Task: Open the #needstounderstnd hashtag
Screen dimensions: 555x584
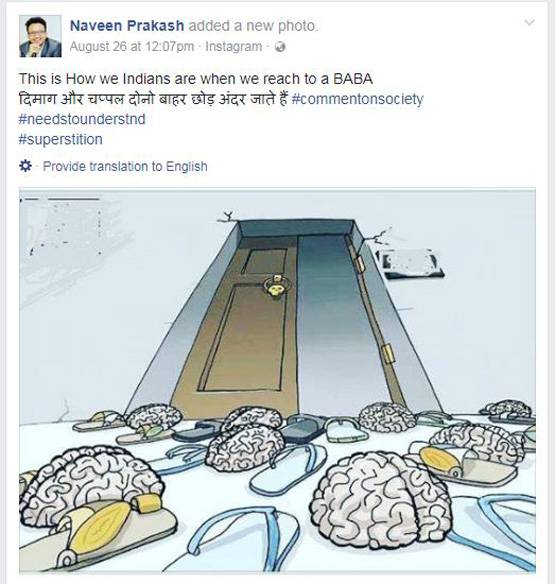Action: [82, 119]
